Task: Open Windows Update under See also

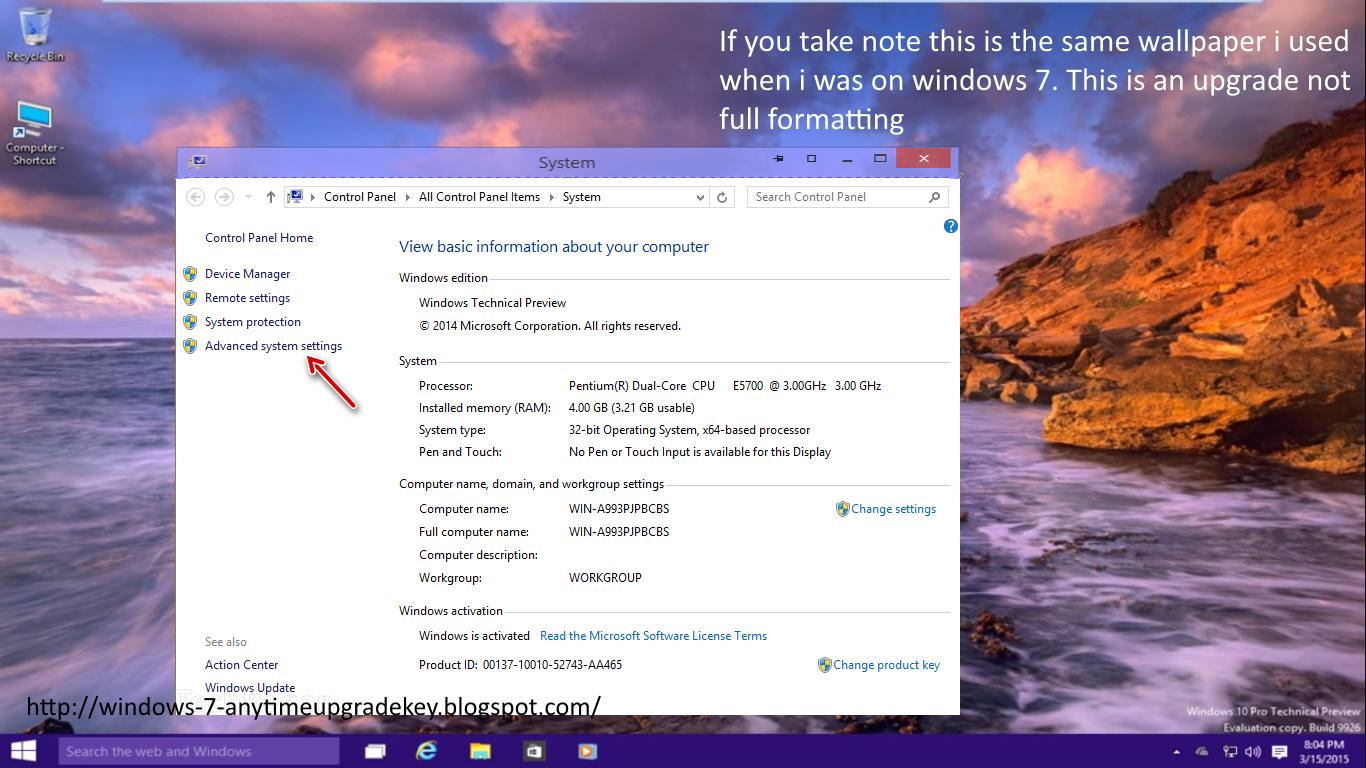Action: (x=250, y=688)
